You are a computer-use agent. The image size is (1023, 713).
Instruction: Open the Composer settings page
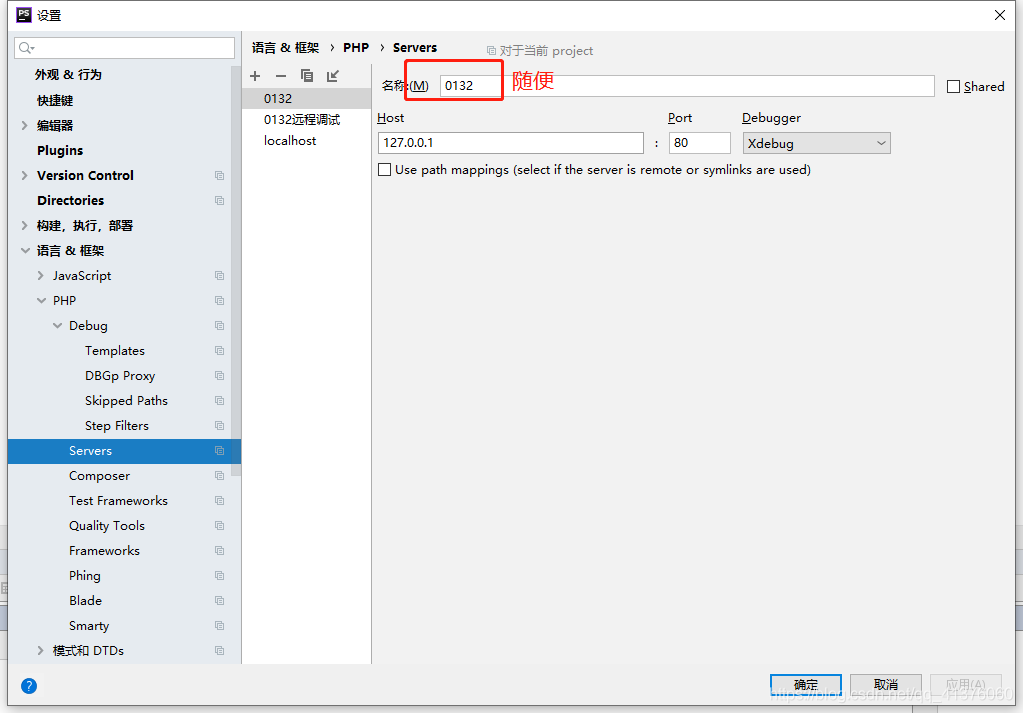[99, 476]
